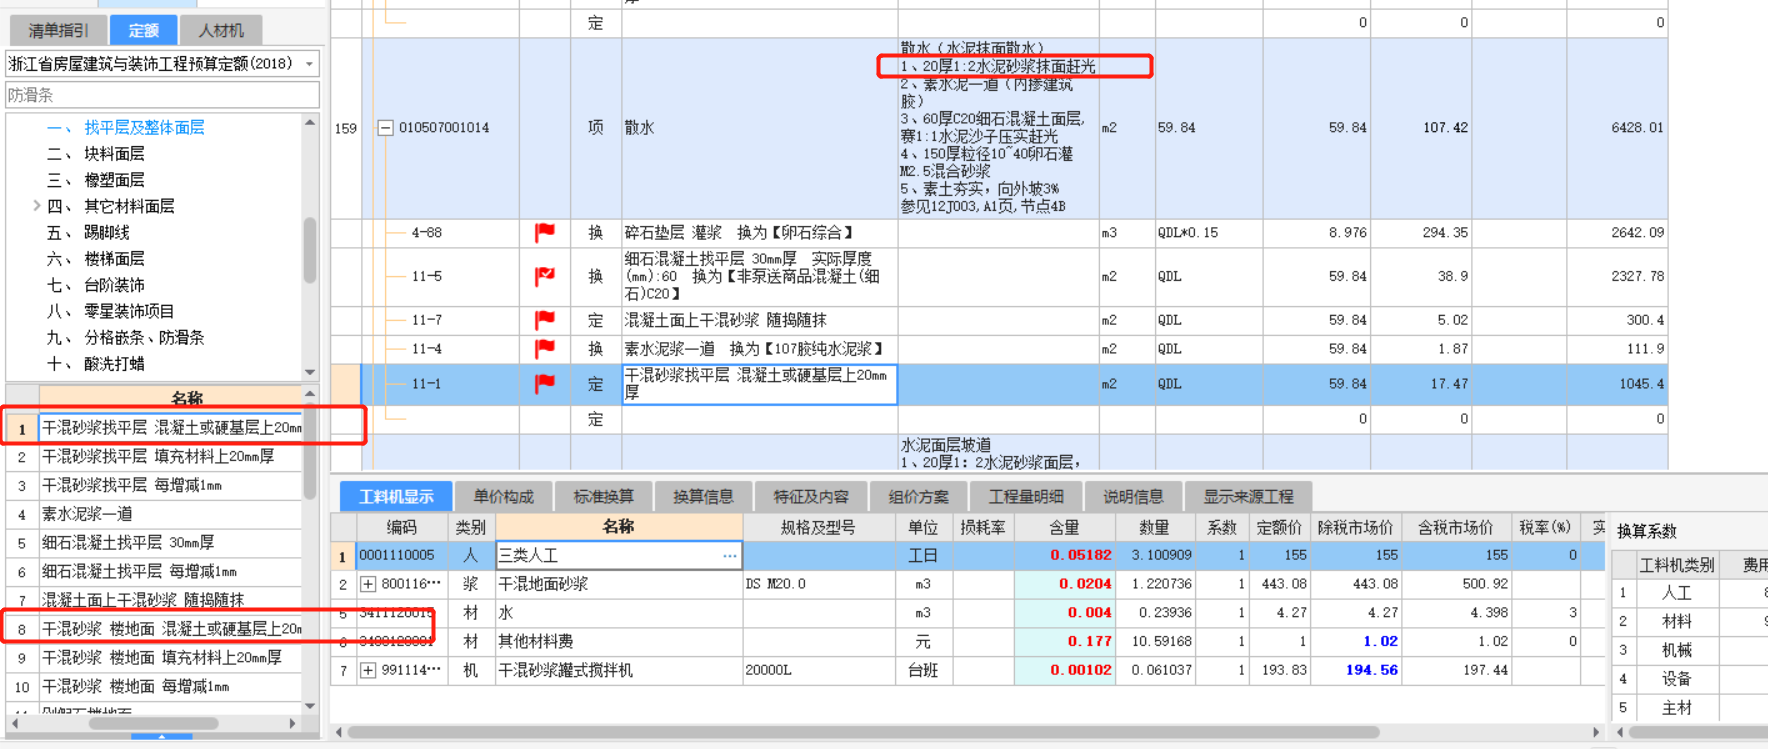Select list row 细石混凝土找平层 每增减1mm
This screenshot has height=749, width=1768.
(170, 572)
